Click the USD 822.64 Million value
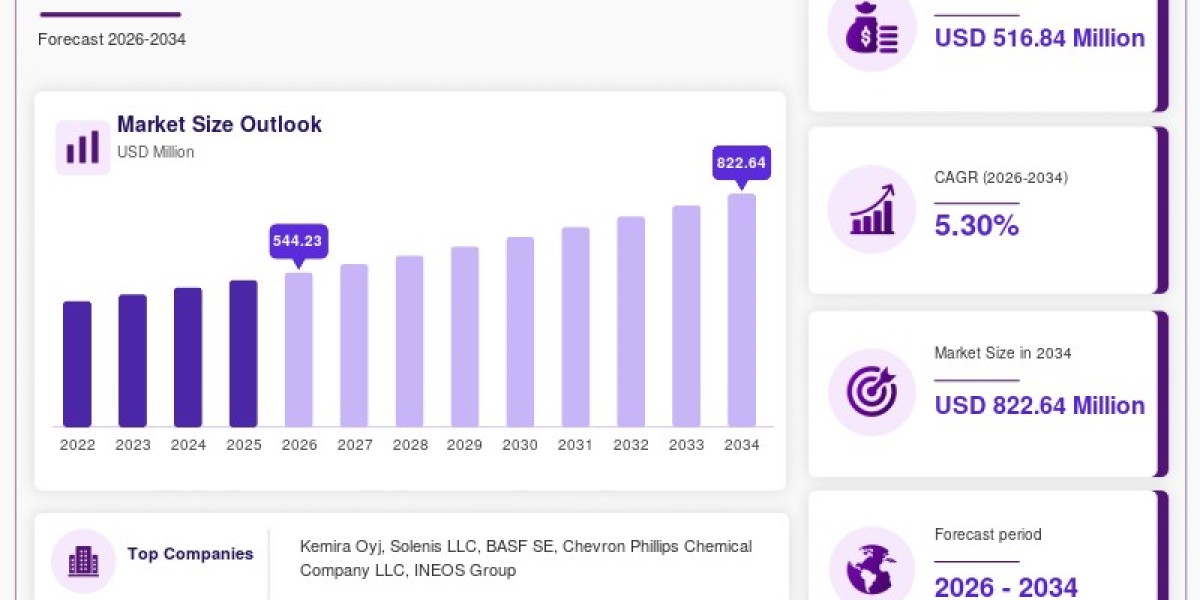The height and width of the screenshot is (600, 1200). coord(1040,405)
